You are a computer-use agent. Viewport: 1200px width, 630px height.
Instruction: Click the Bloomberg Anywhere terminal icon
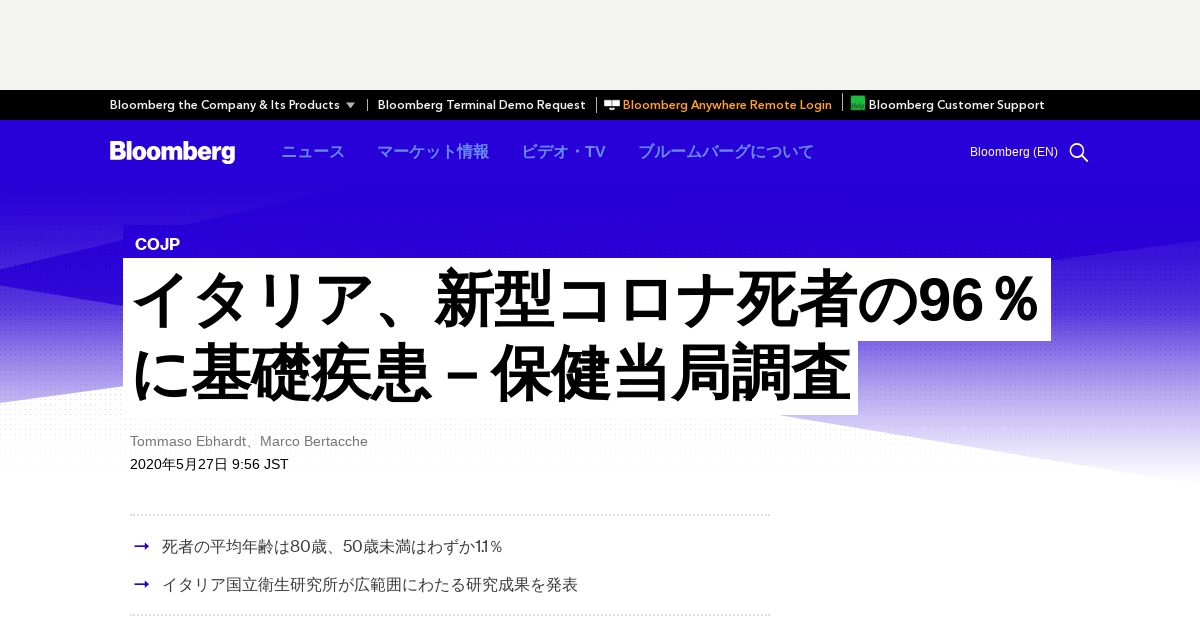click(x=612, y=104)
